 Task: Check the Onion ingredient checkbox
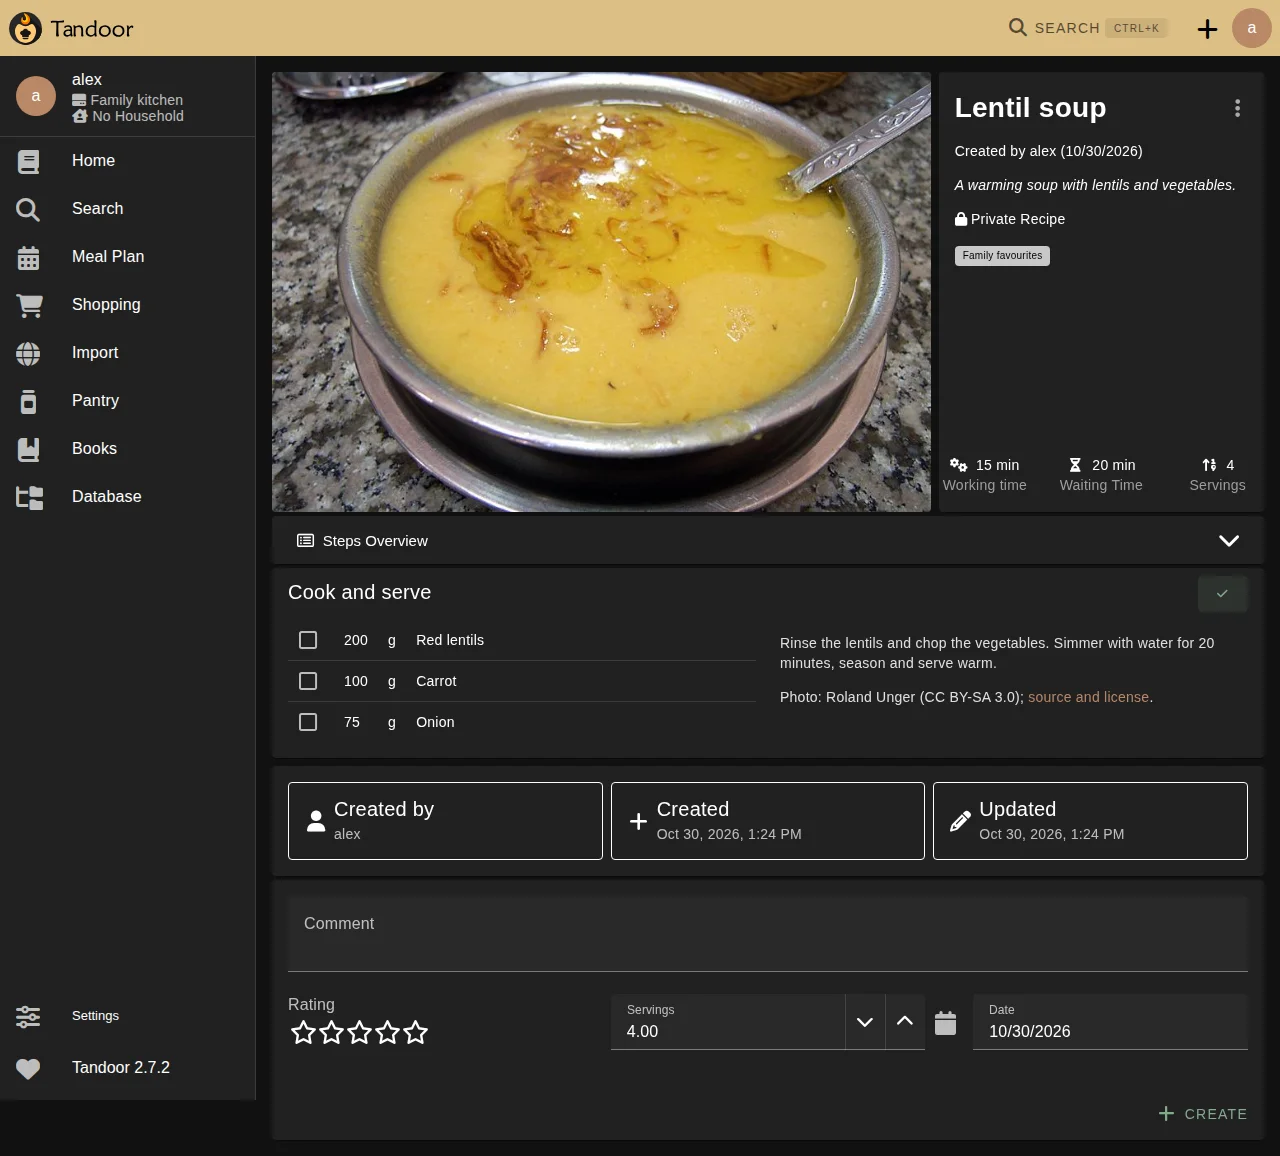pos(308,722)
